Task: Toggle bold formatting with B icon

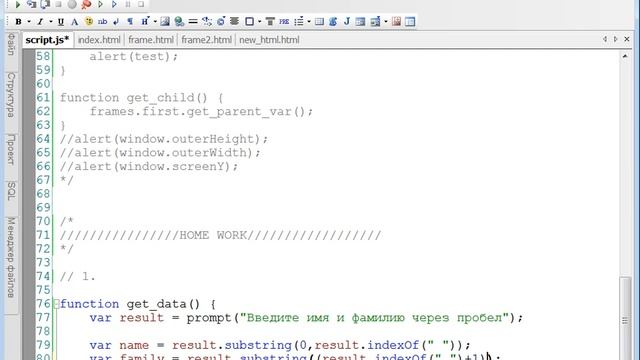Action: tap(18, 22)
